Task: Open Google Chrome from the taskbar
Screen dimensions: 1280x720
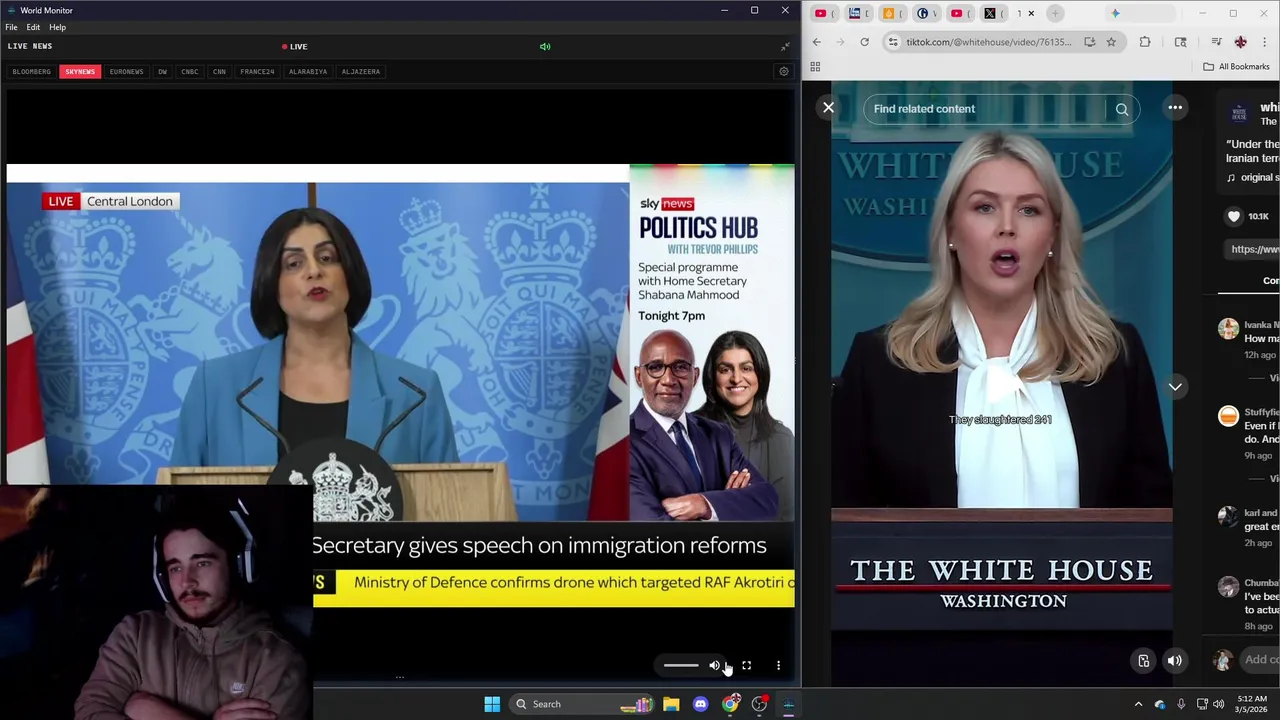Action: (x=730, y=704)
